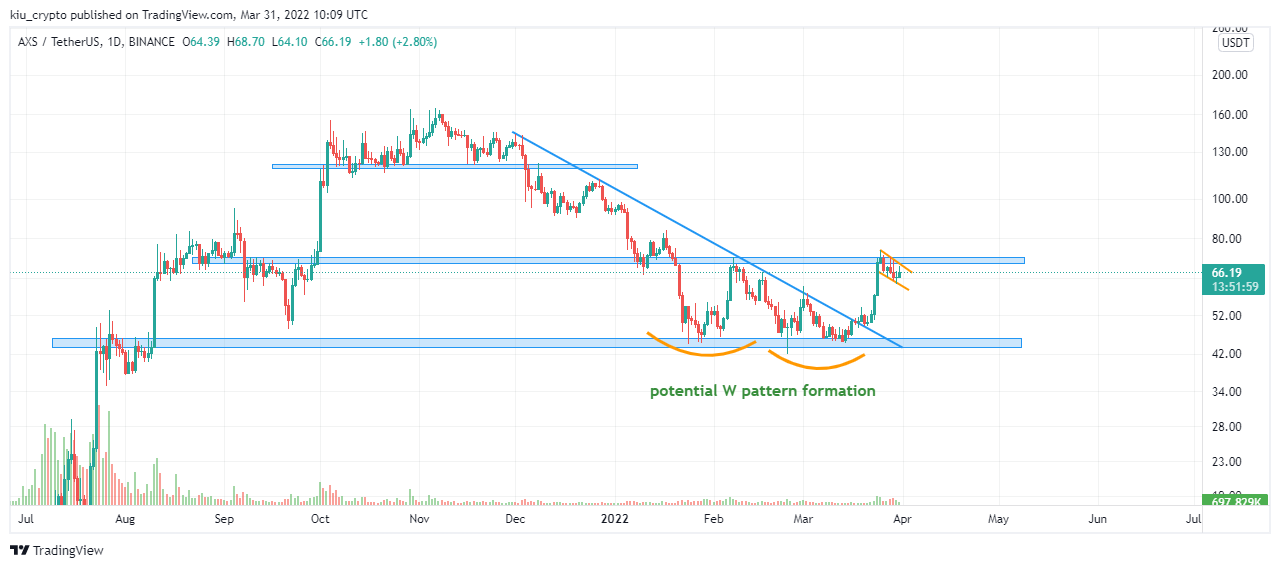Viewport: 1280px width, 568px height.
Task: Click the 80.00 price axis label
Action: click(x=1229, y=239)
